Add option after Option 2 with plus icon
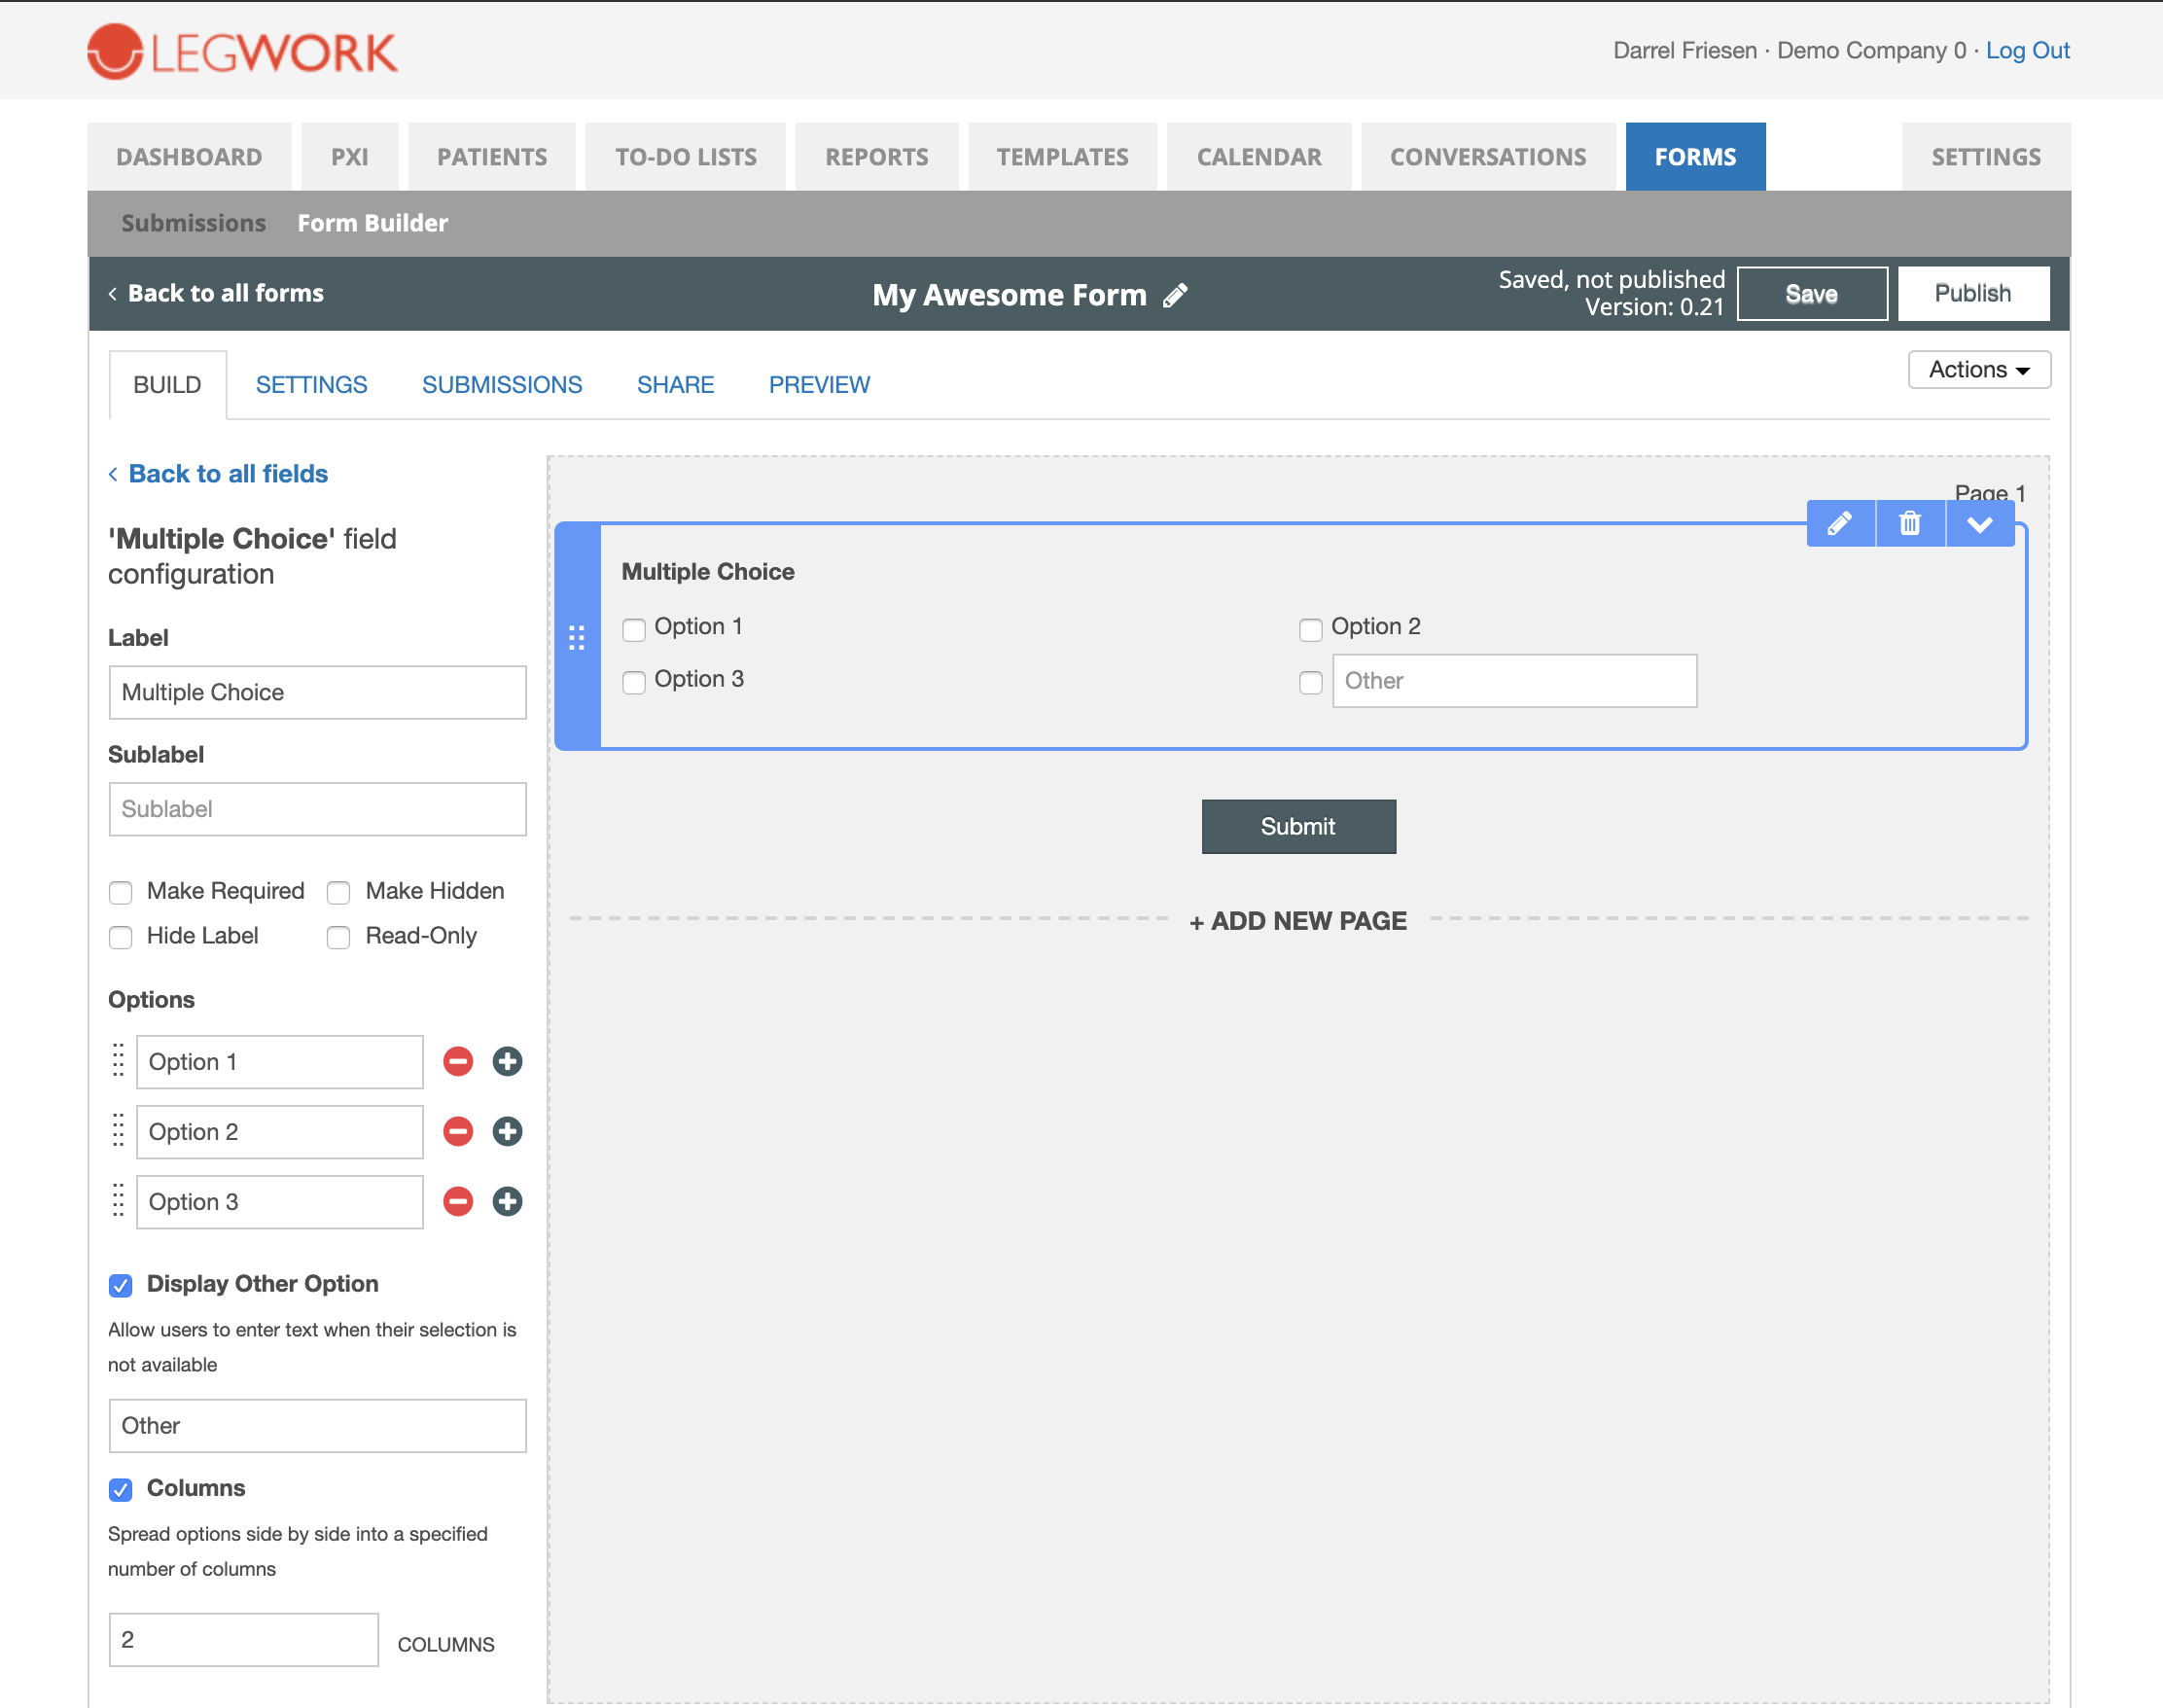Viewport: 2163px width, 1708px height. click(x=507, y=1131)
